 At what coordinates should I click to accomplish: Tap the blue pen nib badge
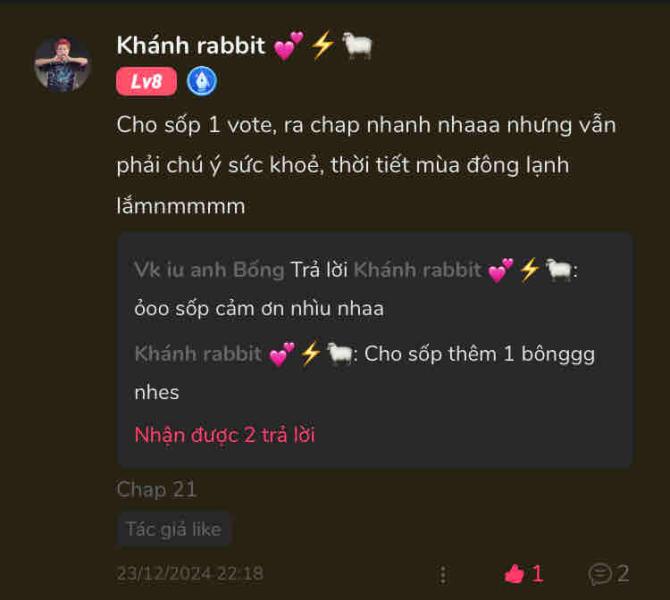tap(202, 81)
